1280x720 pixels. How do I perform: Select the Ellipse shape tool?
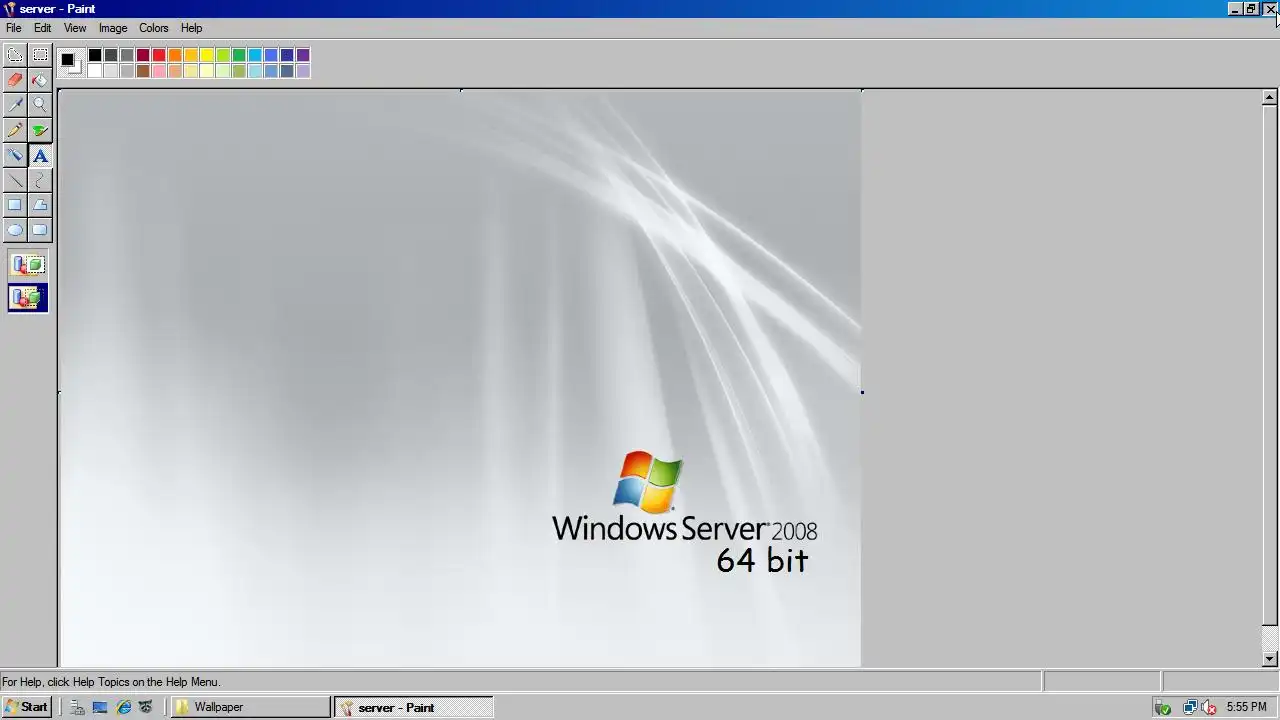(15, 230)
